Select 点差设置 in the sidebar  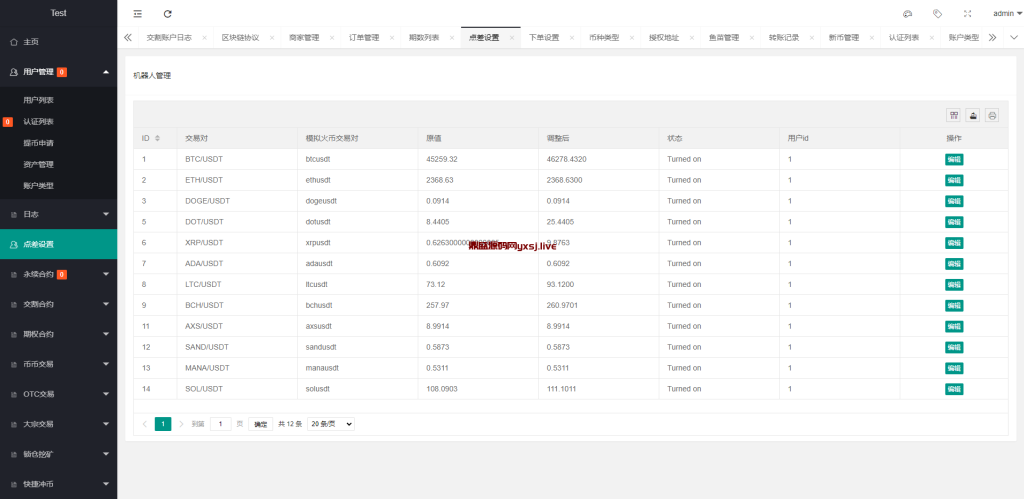pyautogui.click(x=59, y=244)
